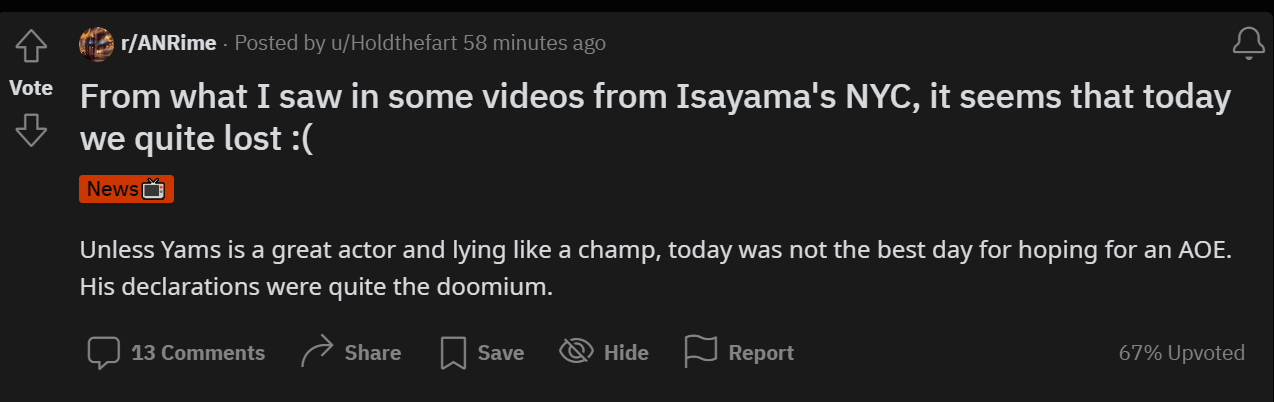Screen dimensions: 1274x402
Task: Hide this post using the Hide label
Action: (x=626, y=353)
